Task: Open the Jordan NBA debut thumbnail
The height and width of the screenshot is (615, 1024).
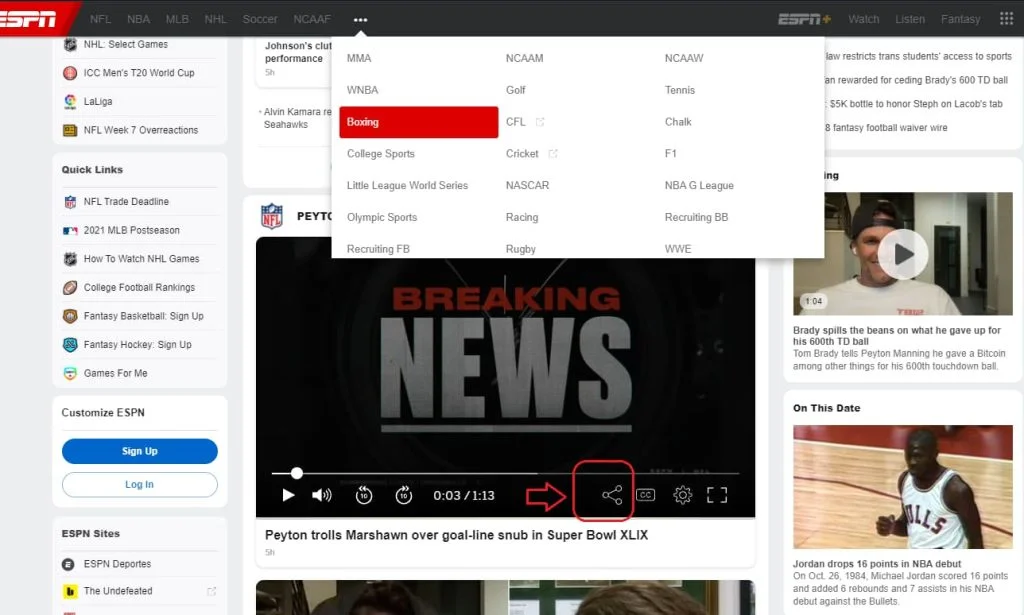Action: (x=903, y=487)
